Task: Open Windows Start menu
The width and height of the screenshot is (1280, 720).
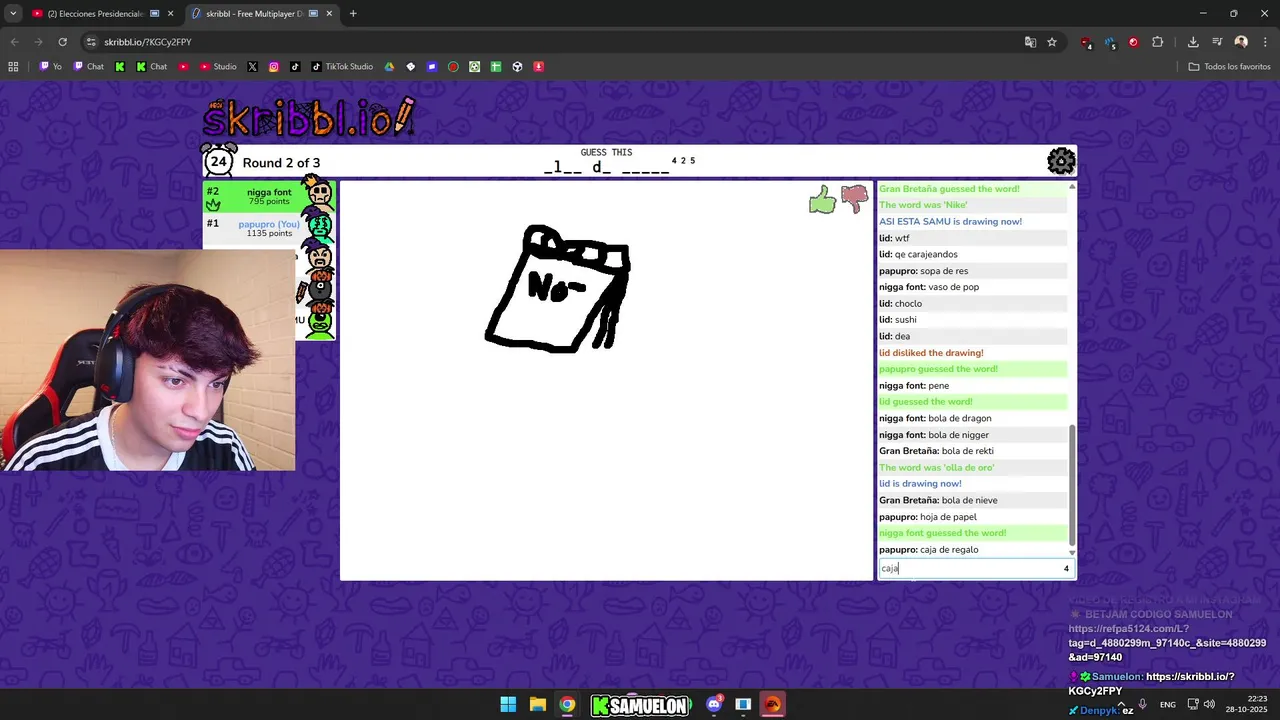Action: coord(508,704)
